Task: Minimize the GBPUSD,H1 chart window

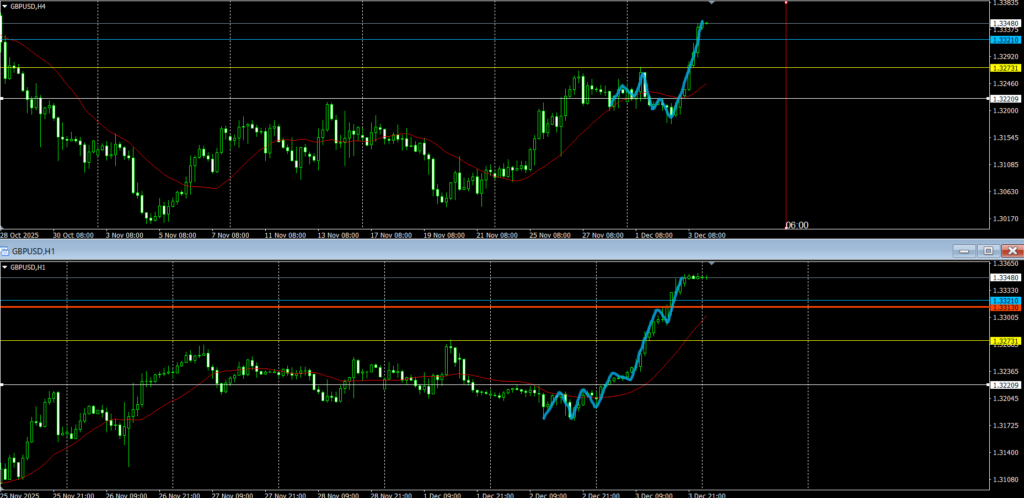Action: [967, 250]
